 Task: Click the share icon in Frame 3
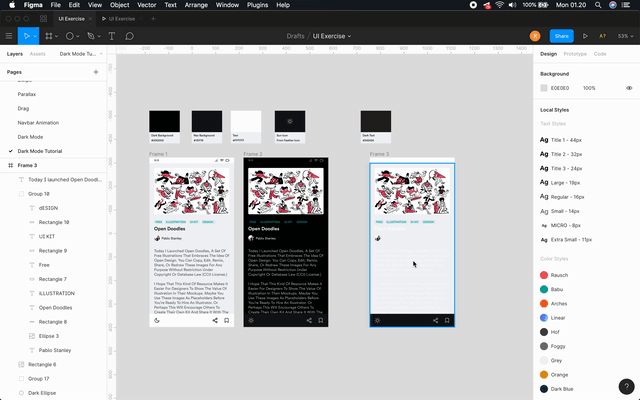(x=436, y=320)
